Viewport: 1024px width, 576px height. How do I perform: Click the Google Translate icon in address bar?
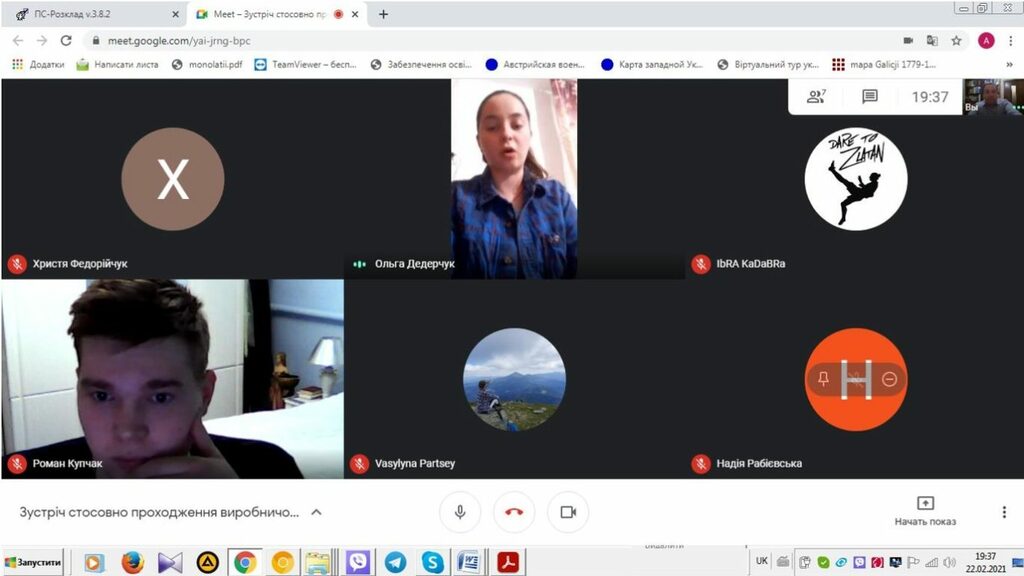coord(932,41)
